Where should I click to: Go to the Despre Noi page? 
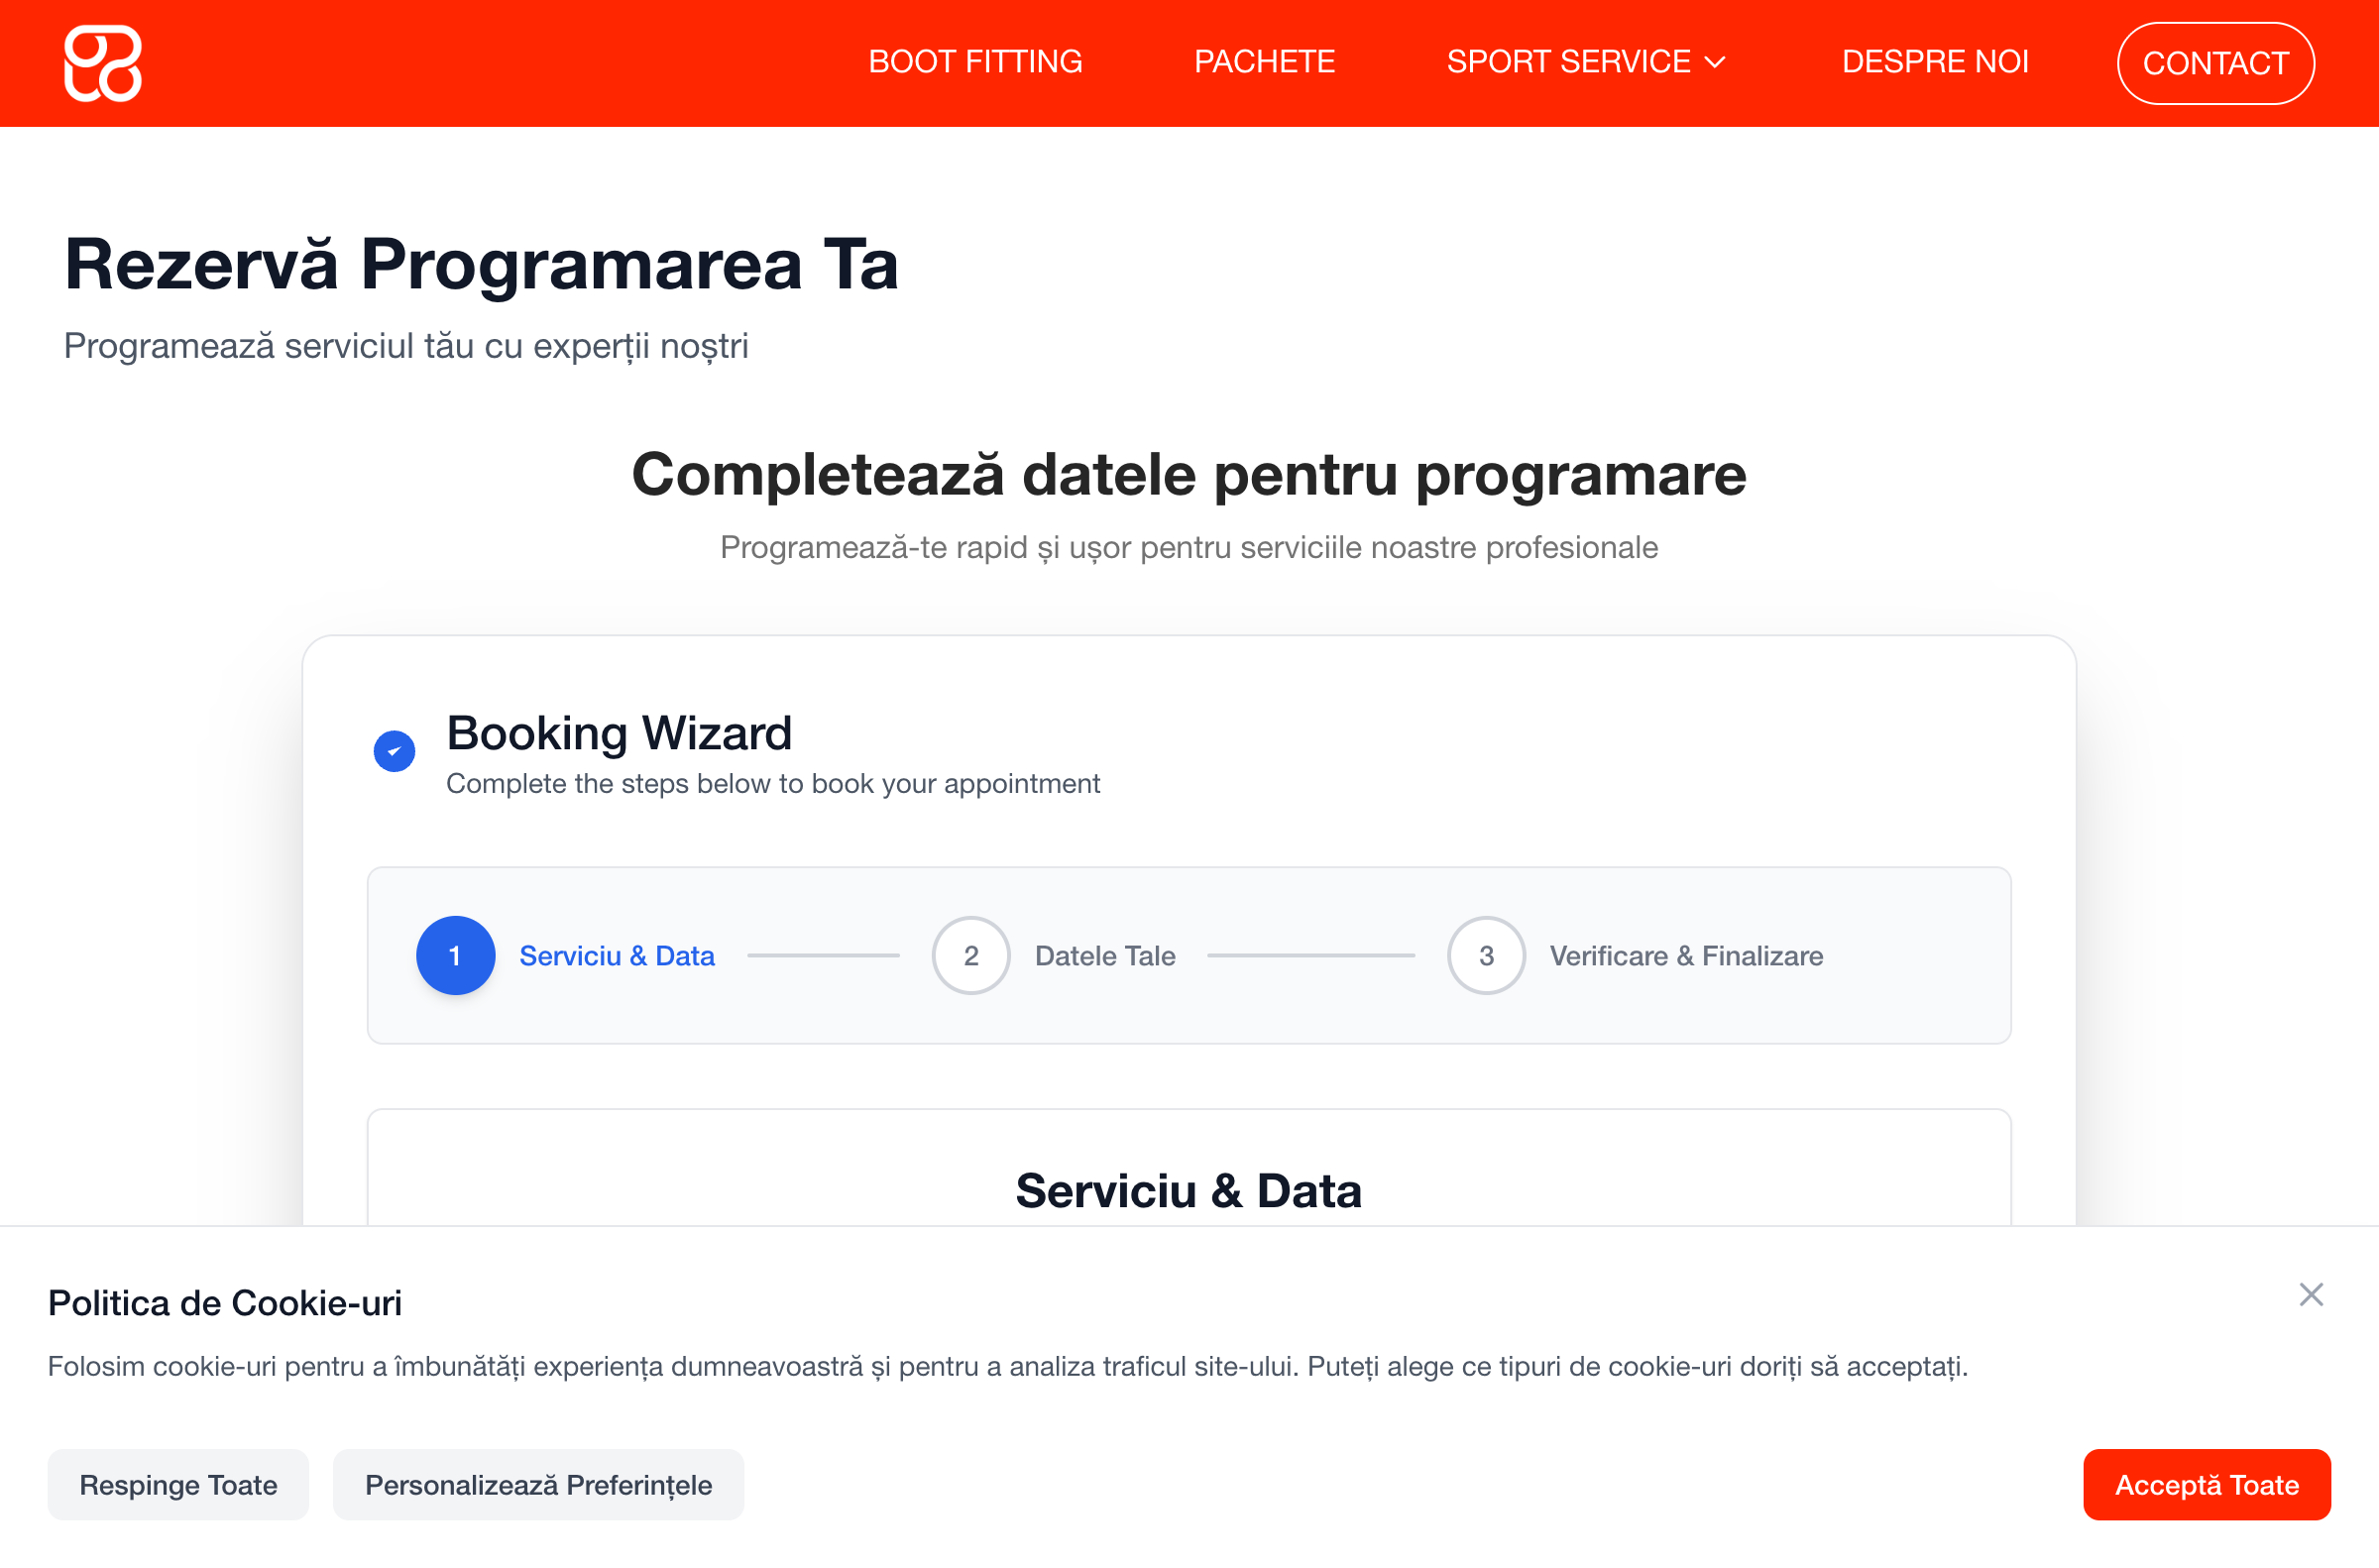click(x=1934, y=62)
